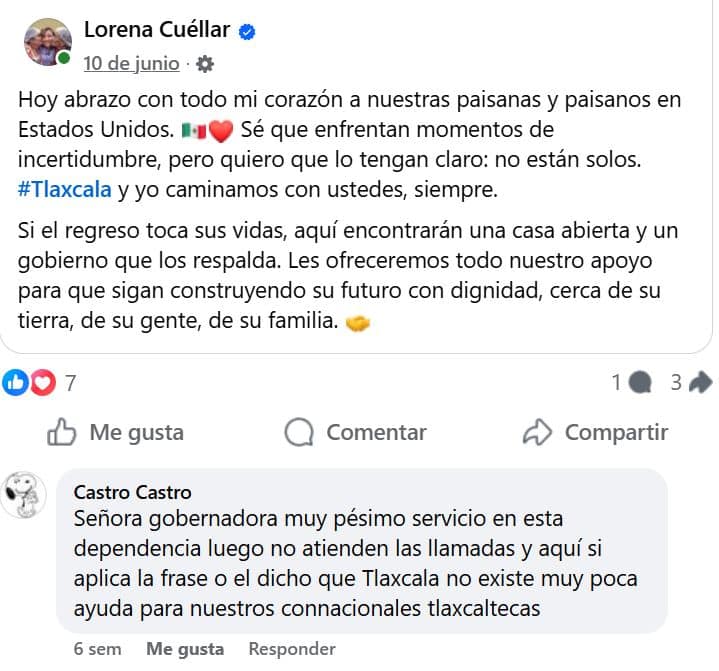Open Lorena Cuéllar's profile picture
Viewport: 719px width, 671px height.
pyautogui.click(x=47, y=42)
